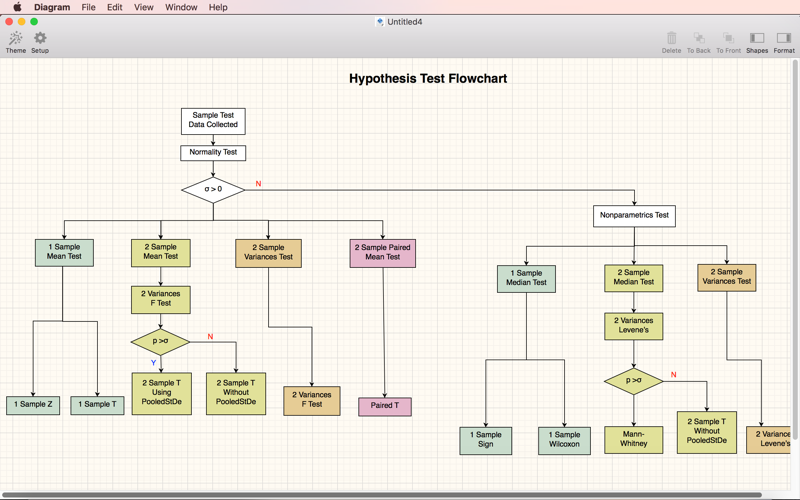800x500 pixels.
Task: Select the 1 Sample Median Test box
Action: [x=527, y=279]
